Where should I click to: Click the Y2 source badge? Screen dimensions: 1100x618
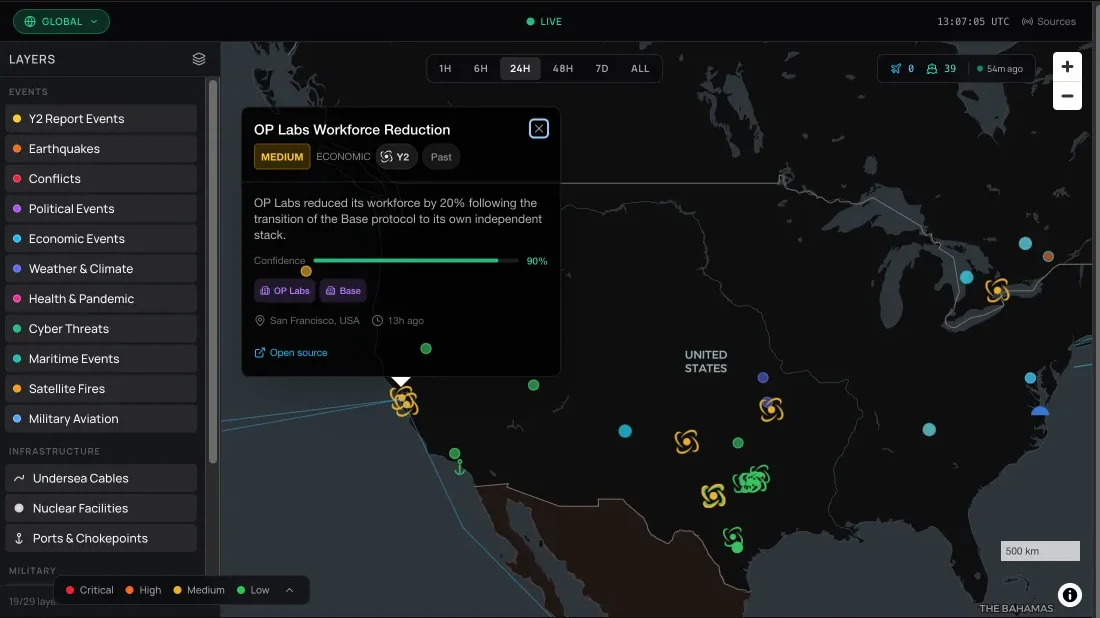coord(396,156)
